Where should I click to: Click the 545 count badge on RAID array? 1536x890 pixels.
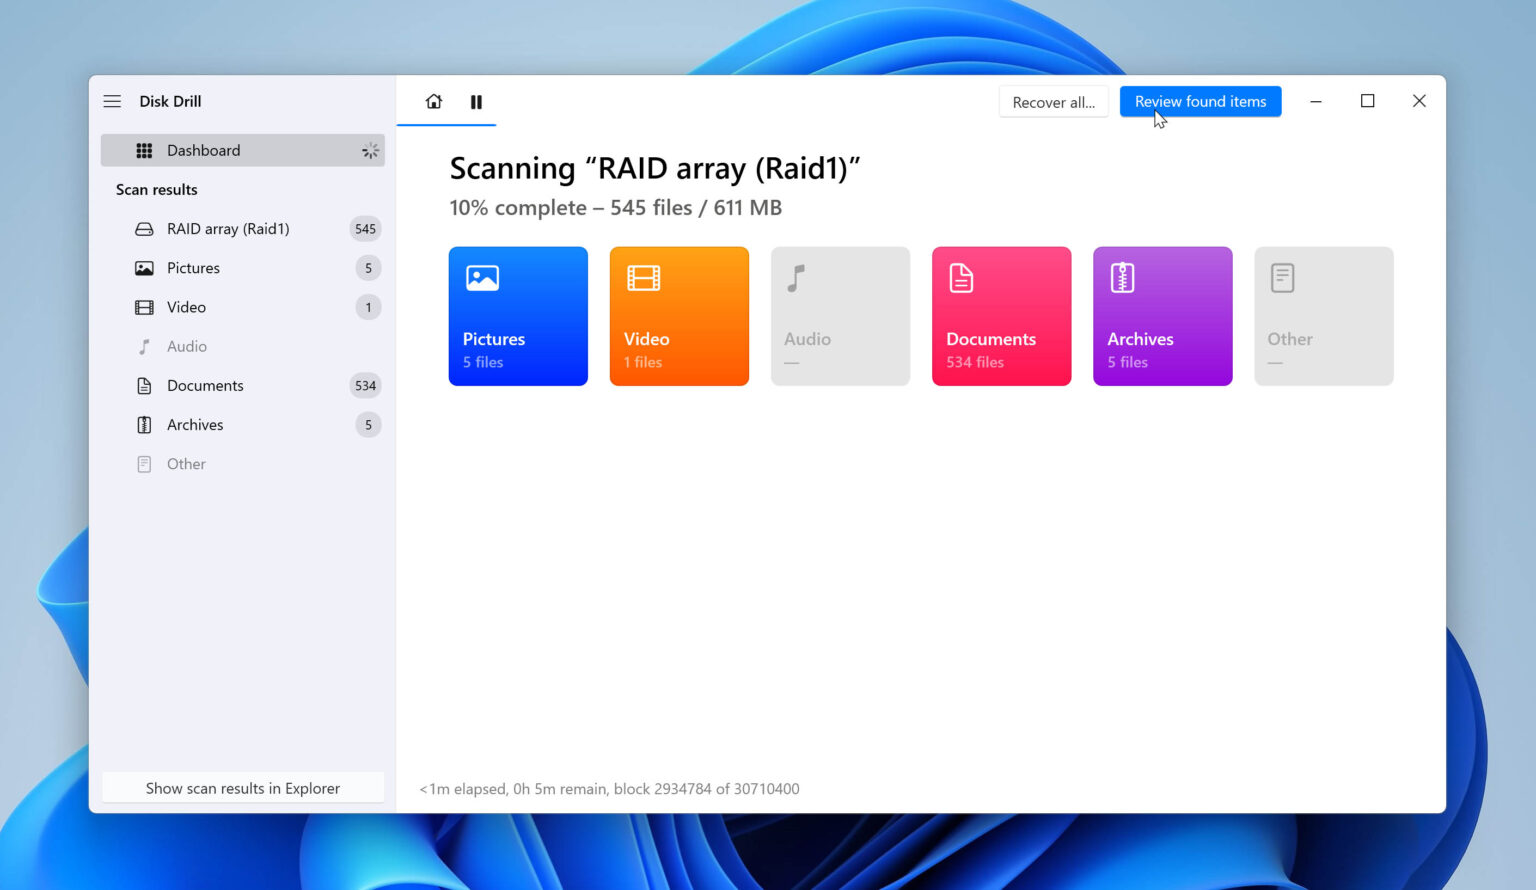pos(365,228)
